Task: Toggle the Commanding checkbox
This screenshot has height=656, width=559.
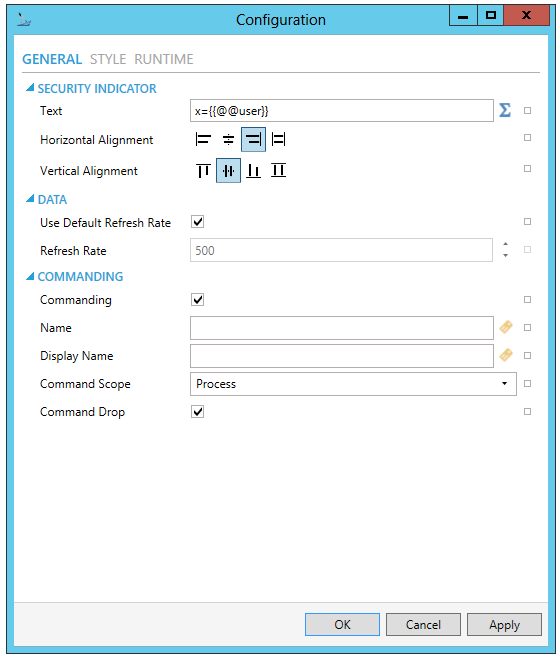Action: click(x=197, y=300)
